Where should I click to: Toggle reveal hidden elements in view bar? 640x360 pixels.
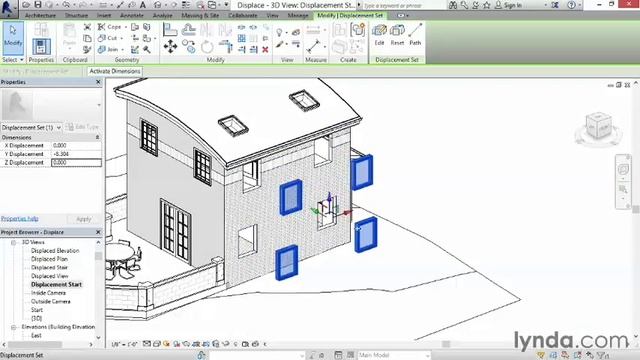pyautogui.click(x=236, y=344)
